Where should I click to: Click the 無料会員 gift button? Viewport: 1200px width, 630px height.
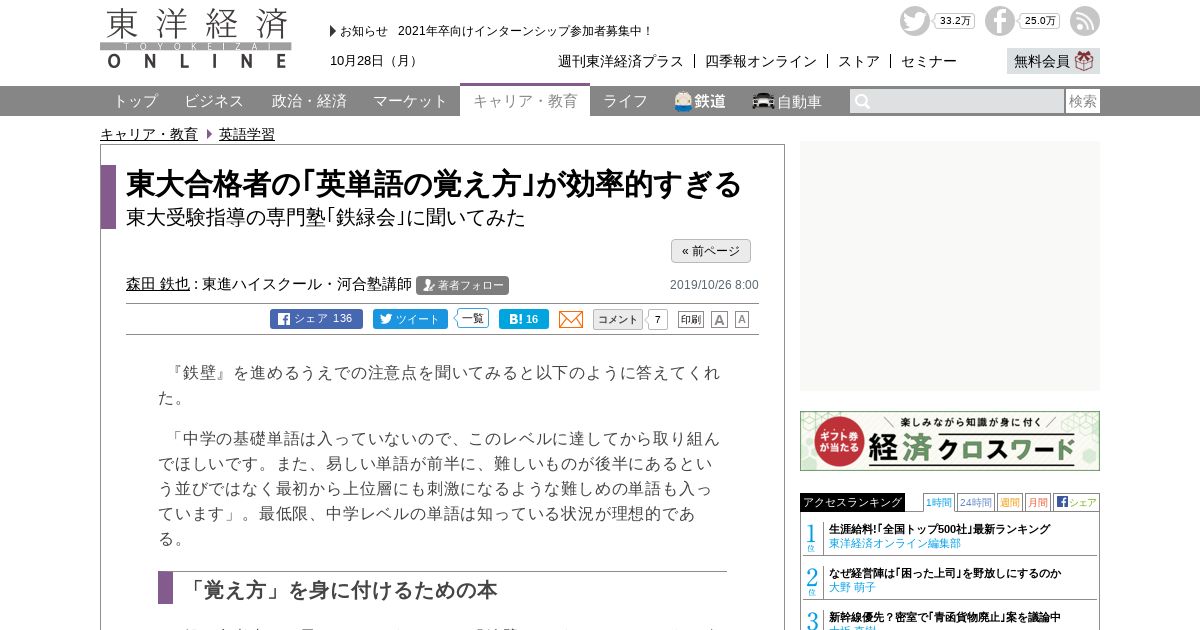pos(1053,61)
